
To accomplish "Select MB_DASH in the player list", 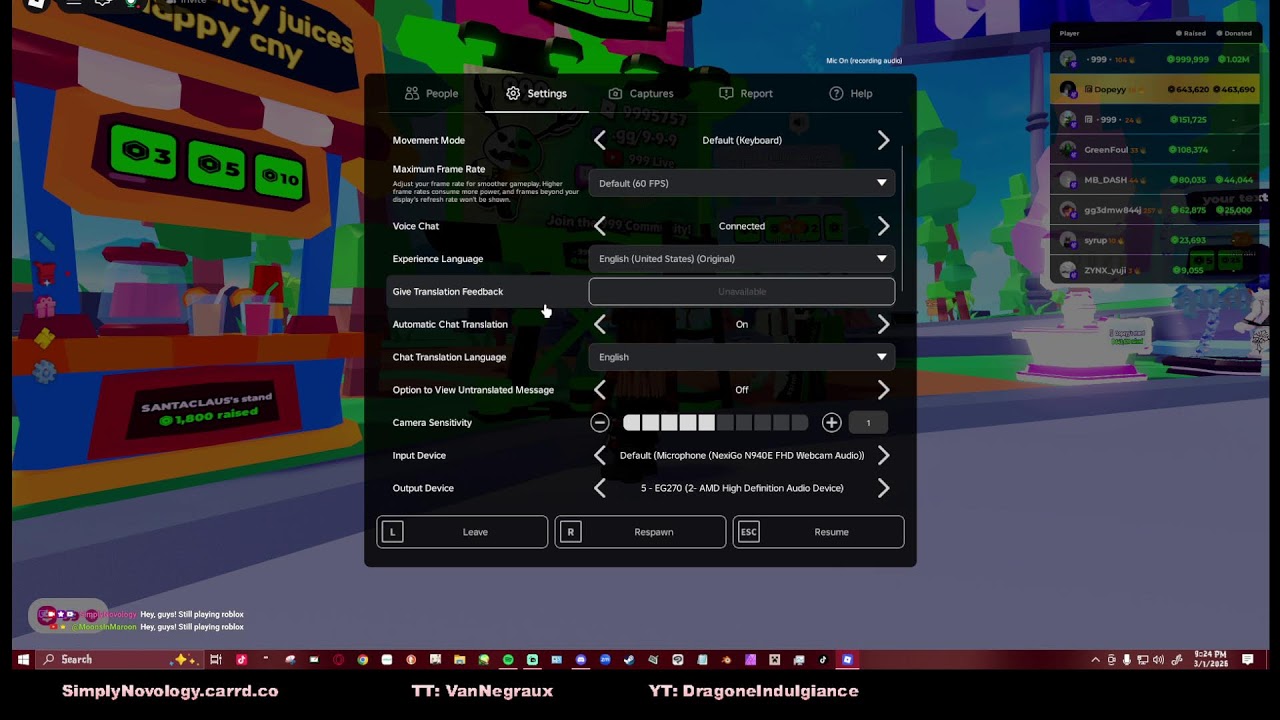I will point(1157,180).
